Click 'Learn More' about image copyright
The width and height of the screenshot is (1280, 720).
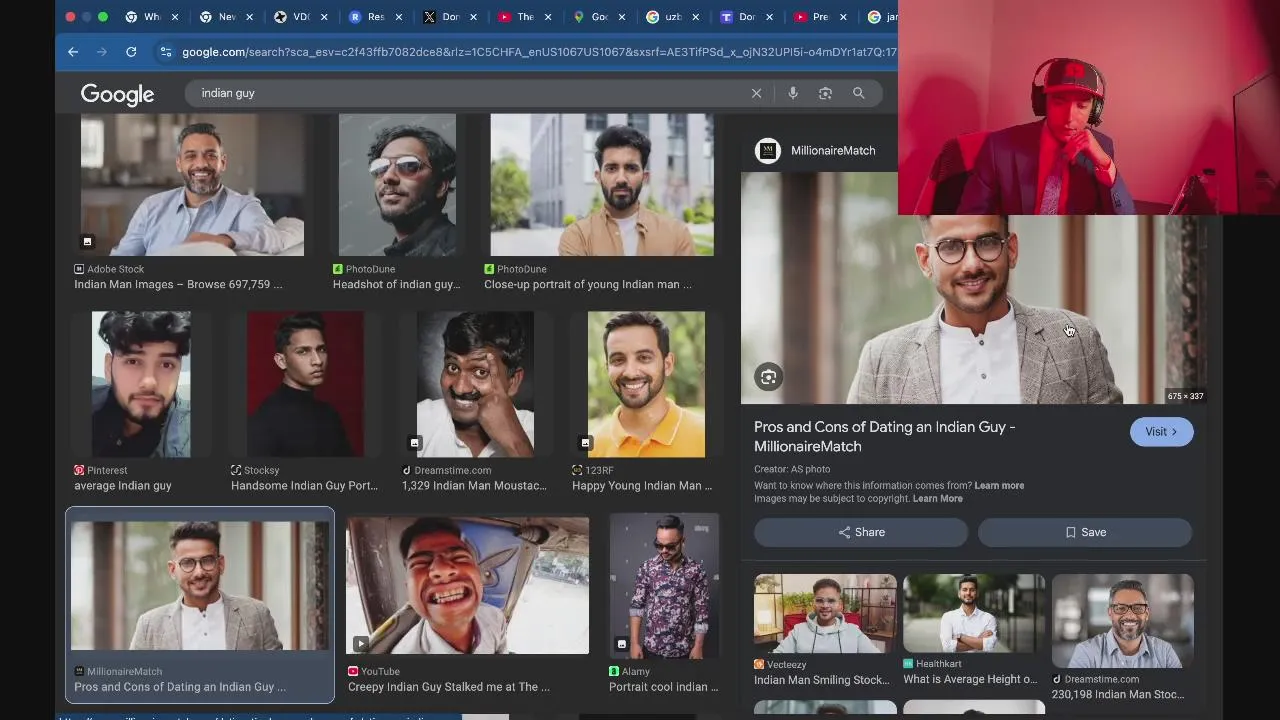point(937,499)
